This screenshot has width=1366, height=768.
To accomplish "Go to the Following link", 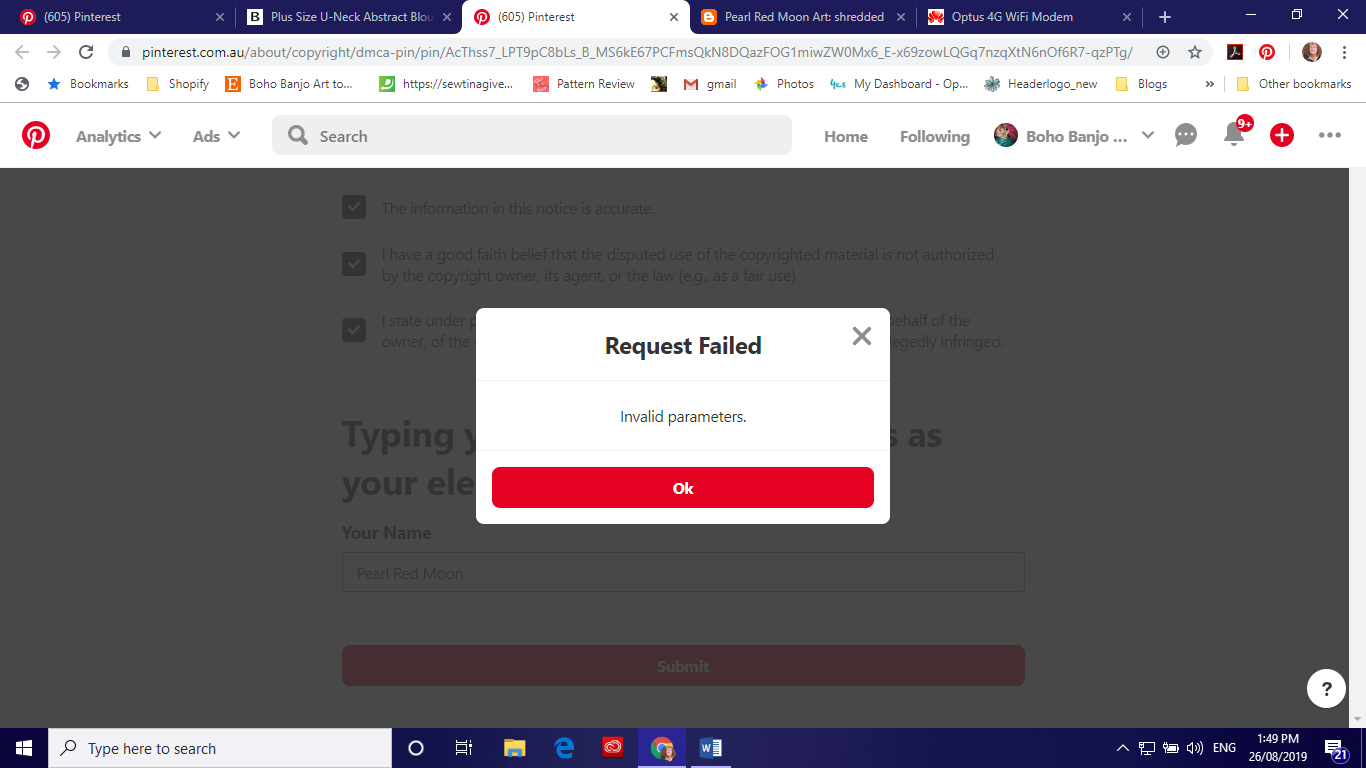I will point(935,136).
